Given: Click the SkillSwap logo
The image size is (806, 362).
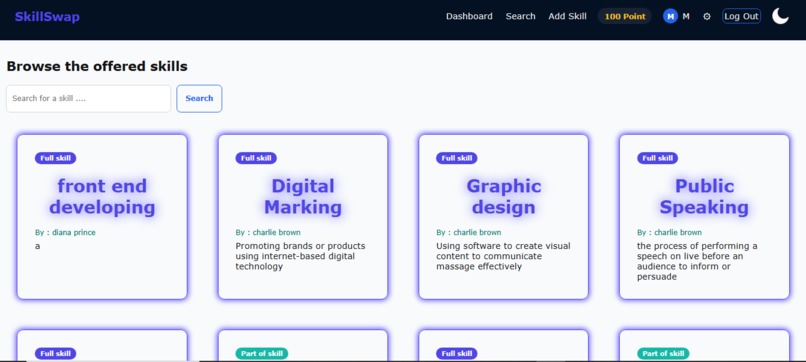Looking at the screenshot, I should [x=47, y=17].
